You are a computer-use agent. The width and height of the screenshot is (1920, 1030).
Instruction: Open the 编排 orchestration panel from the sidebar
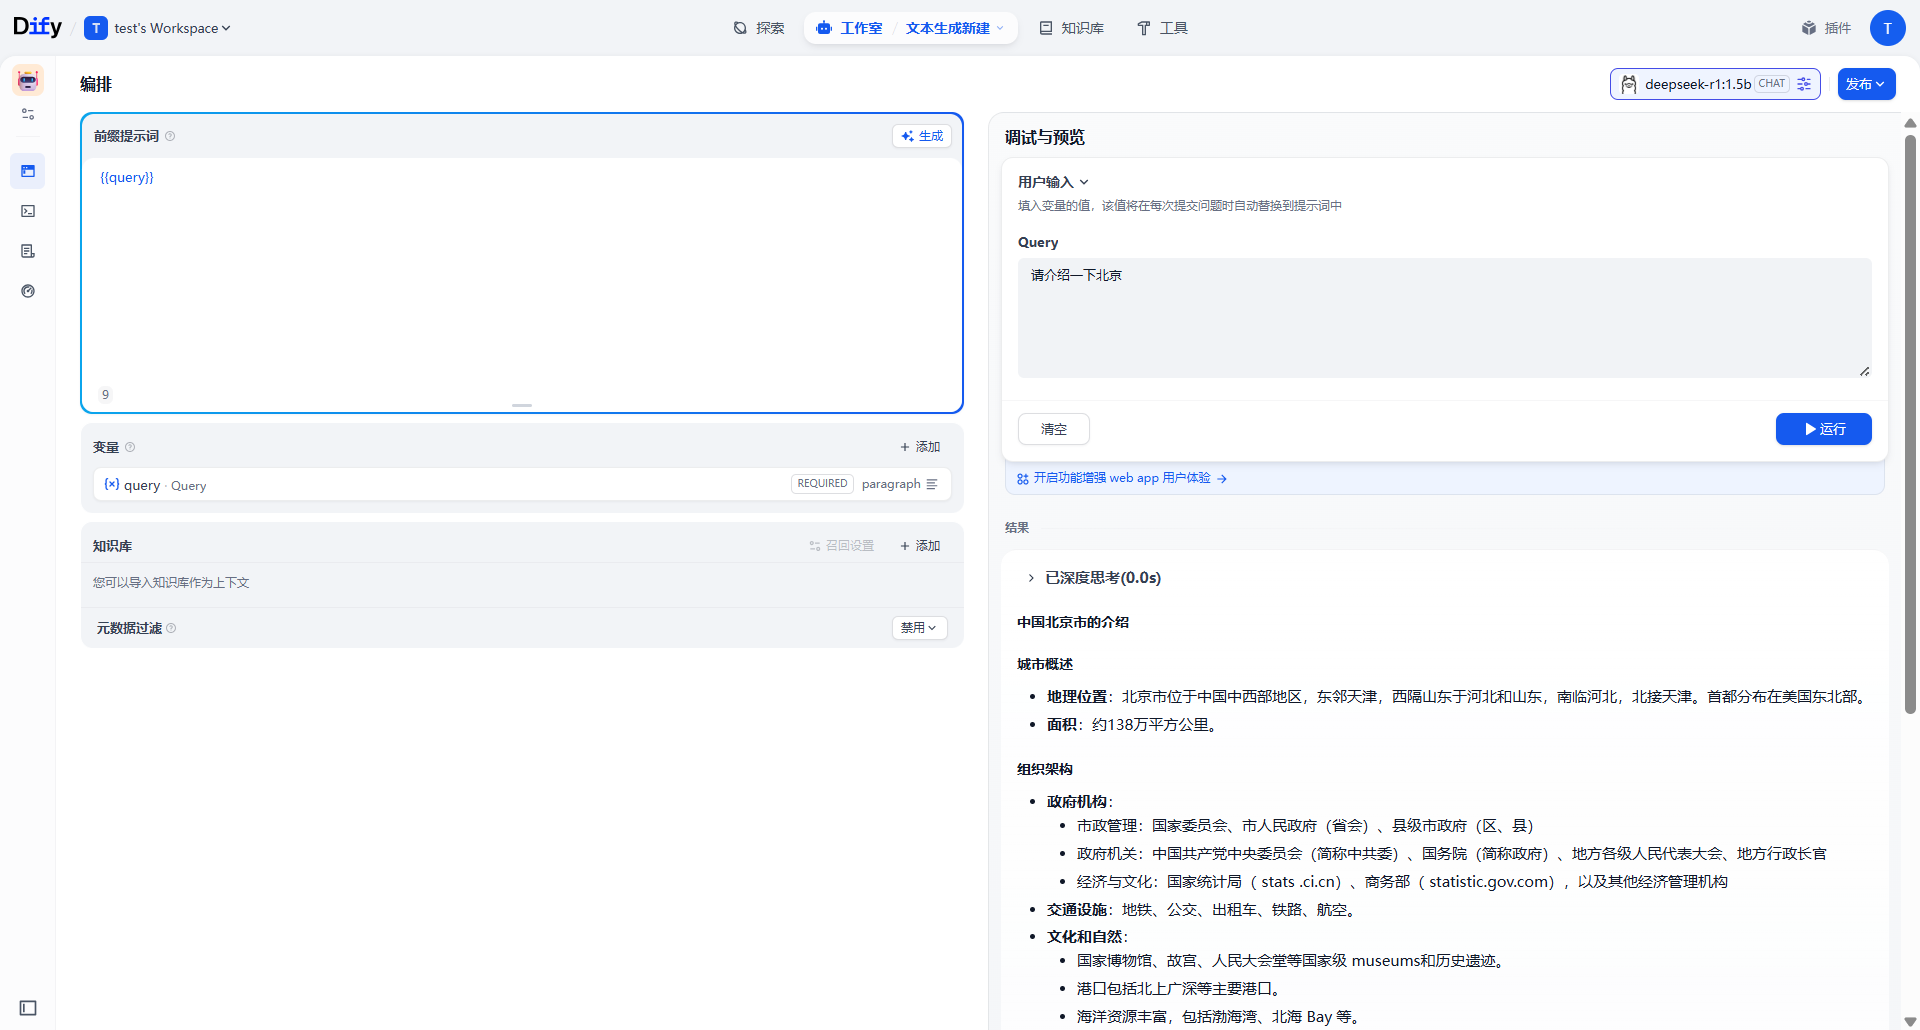pos(27,171)
